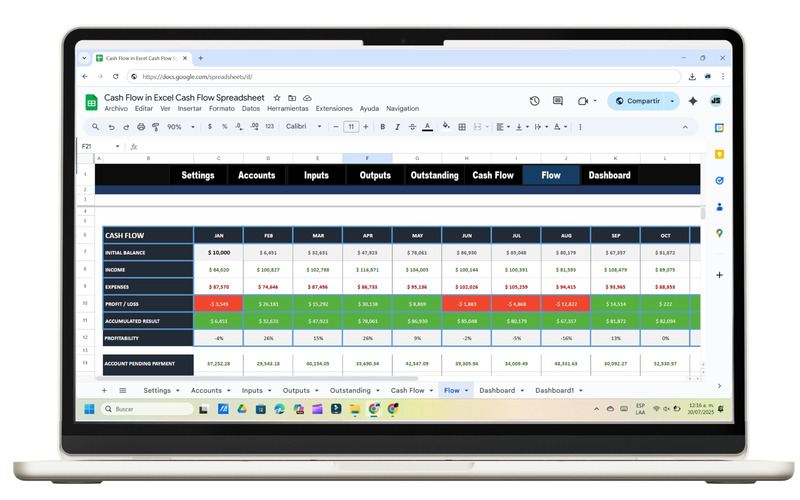
Task: Increase font size with plus
Action: tap(365, 127)
